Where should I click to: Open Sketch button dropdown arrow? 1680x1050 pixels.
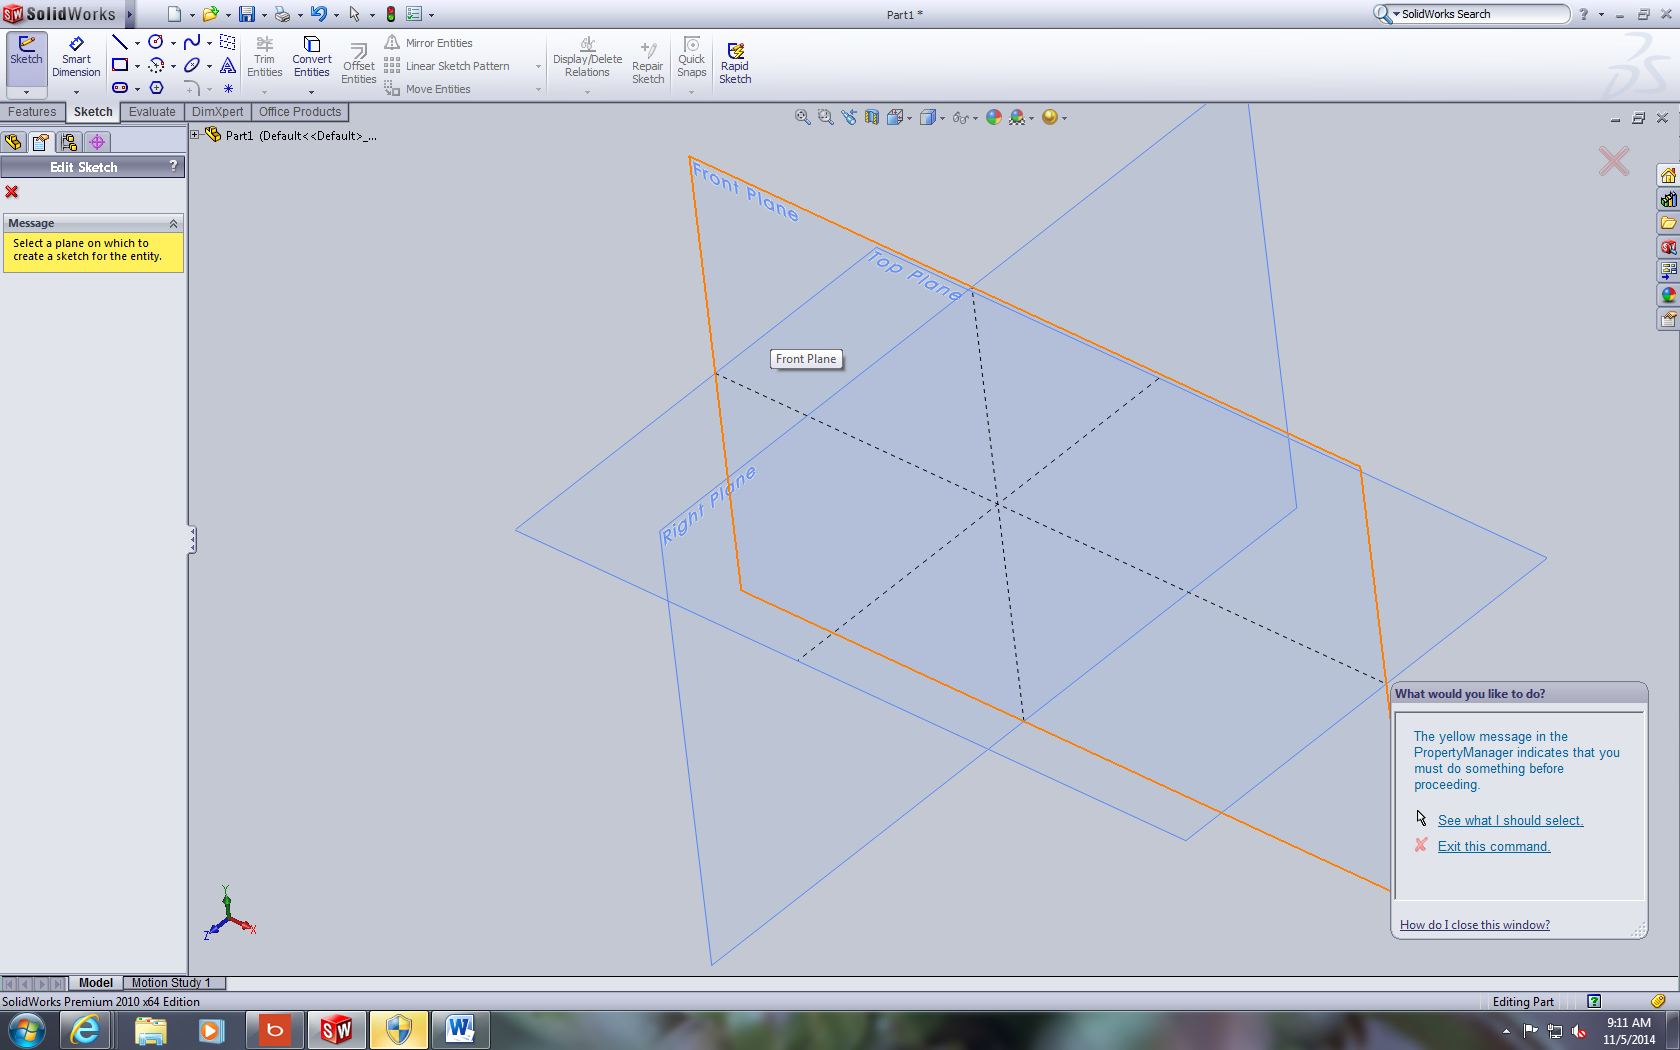point(26,92)
